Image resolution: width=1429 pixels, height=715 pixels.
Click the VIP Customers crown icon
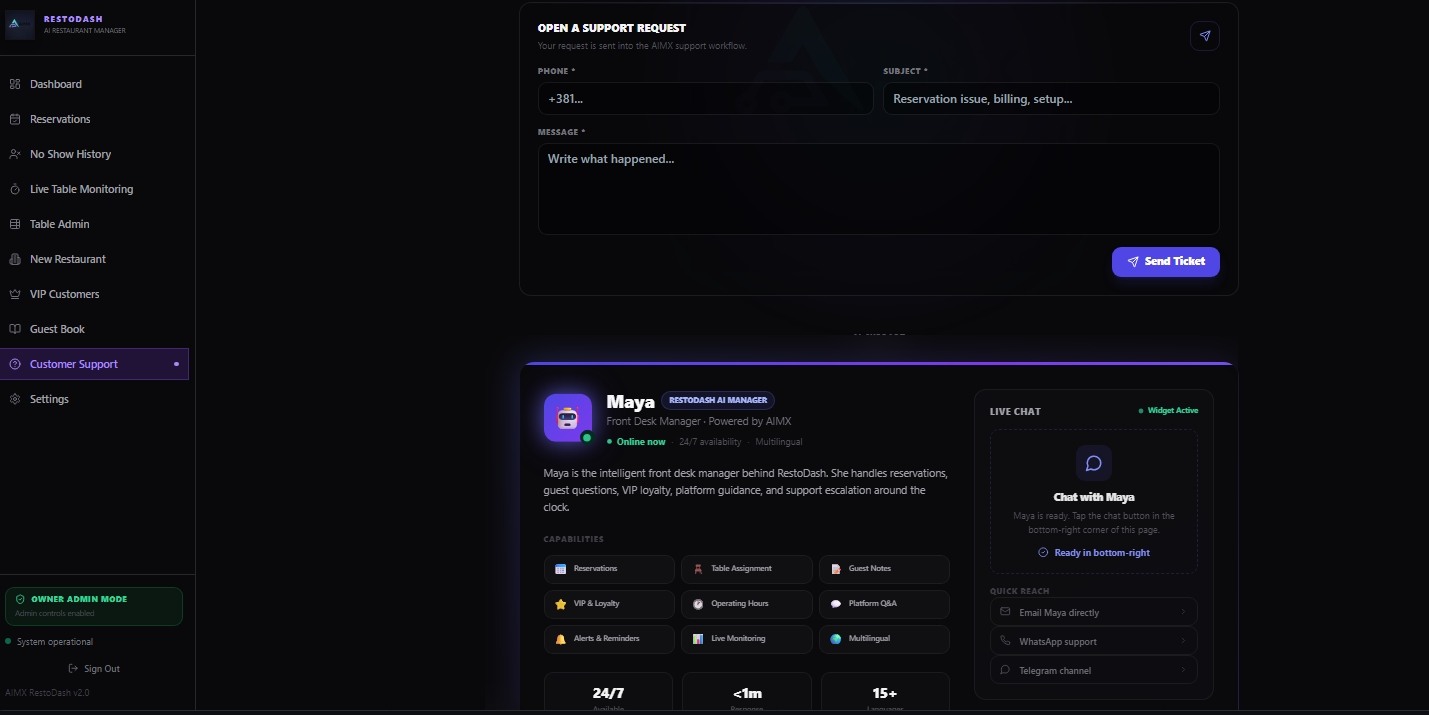pyautogui.click(x=15, y=294)
